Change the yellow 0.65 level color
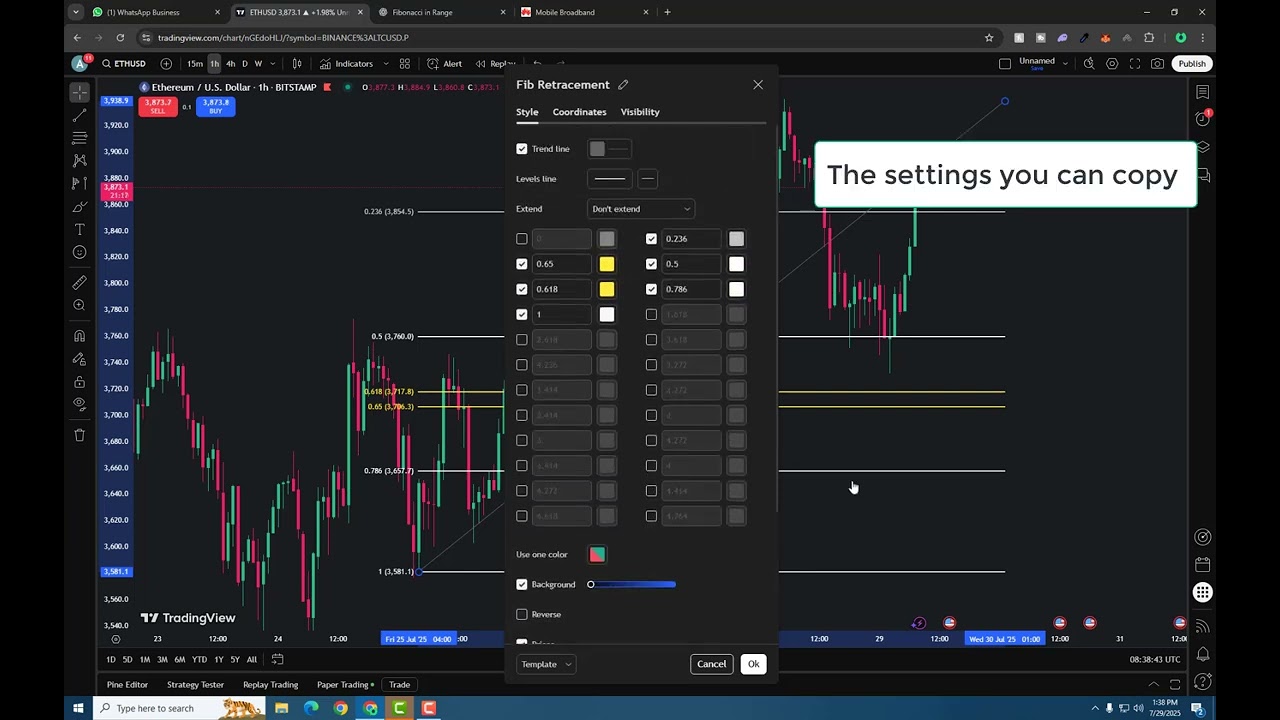Image resolution: width=1280 pixels, height=720 pixels. [x=607, y=264]
